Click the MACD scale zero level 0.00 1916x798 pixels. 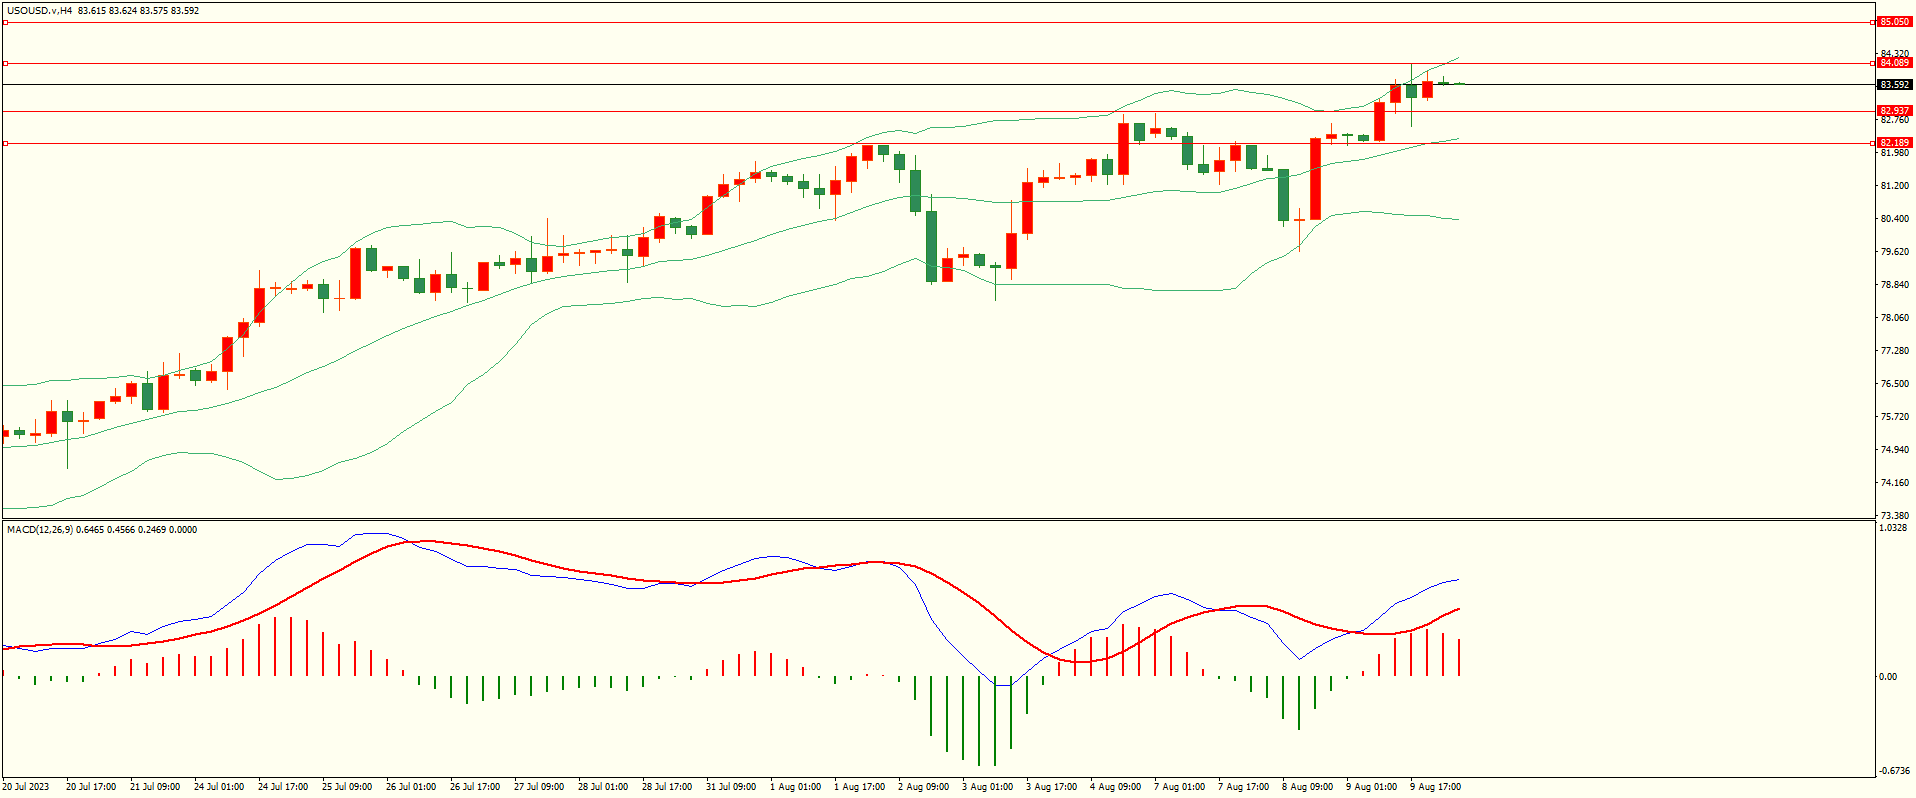1888,677
